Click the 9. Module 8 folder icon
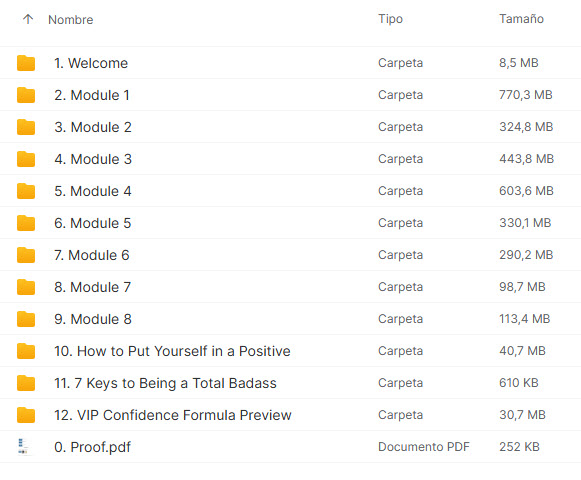Screen dimensions: 581x480 [x=26, y=319]
